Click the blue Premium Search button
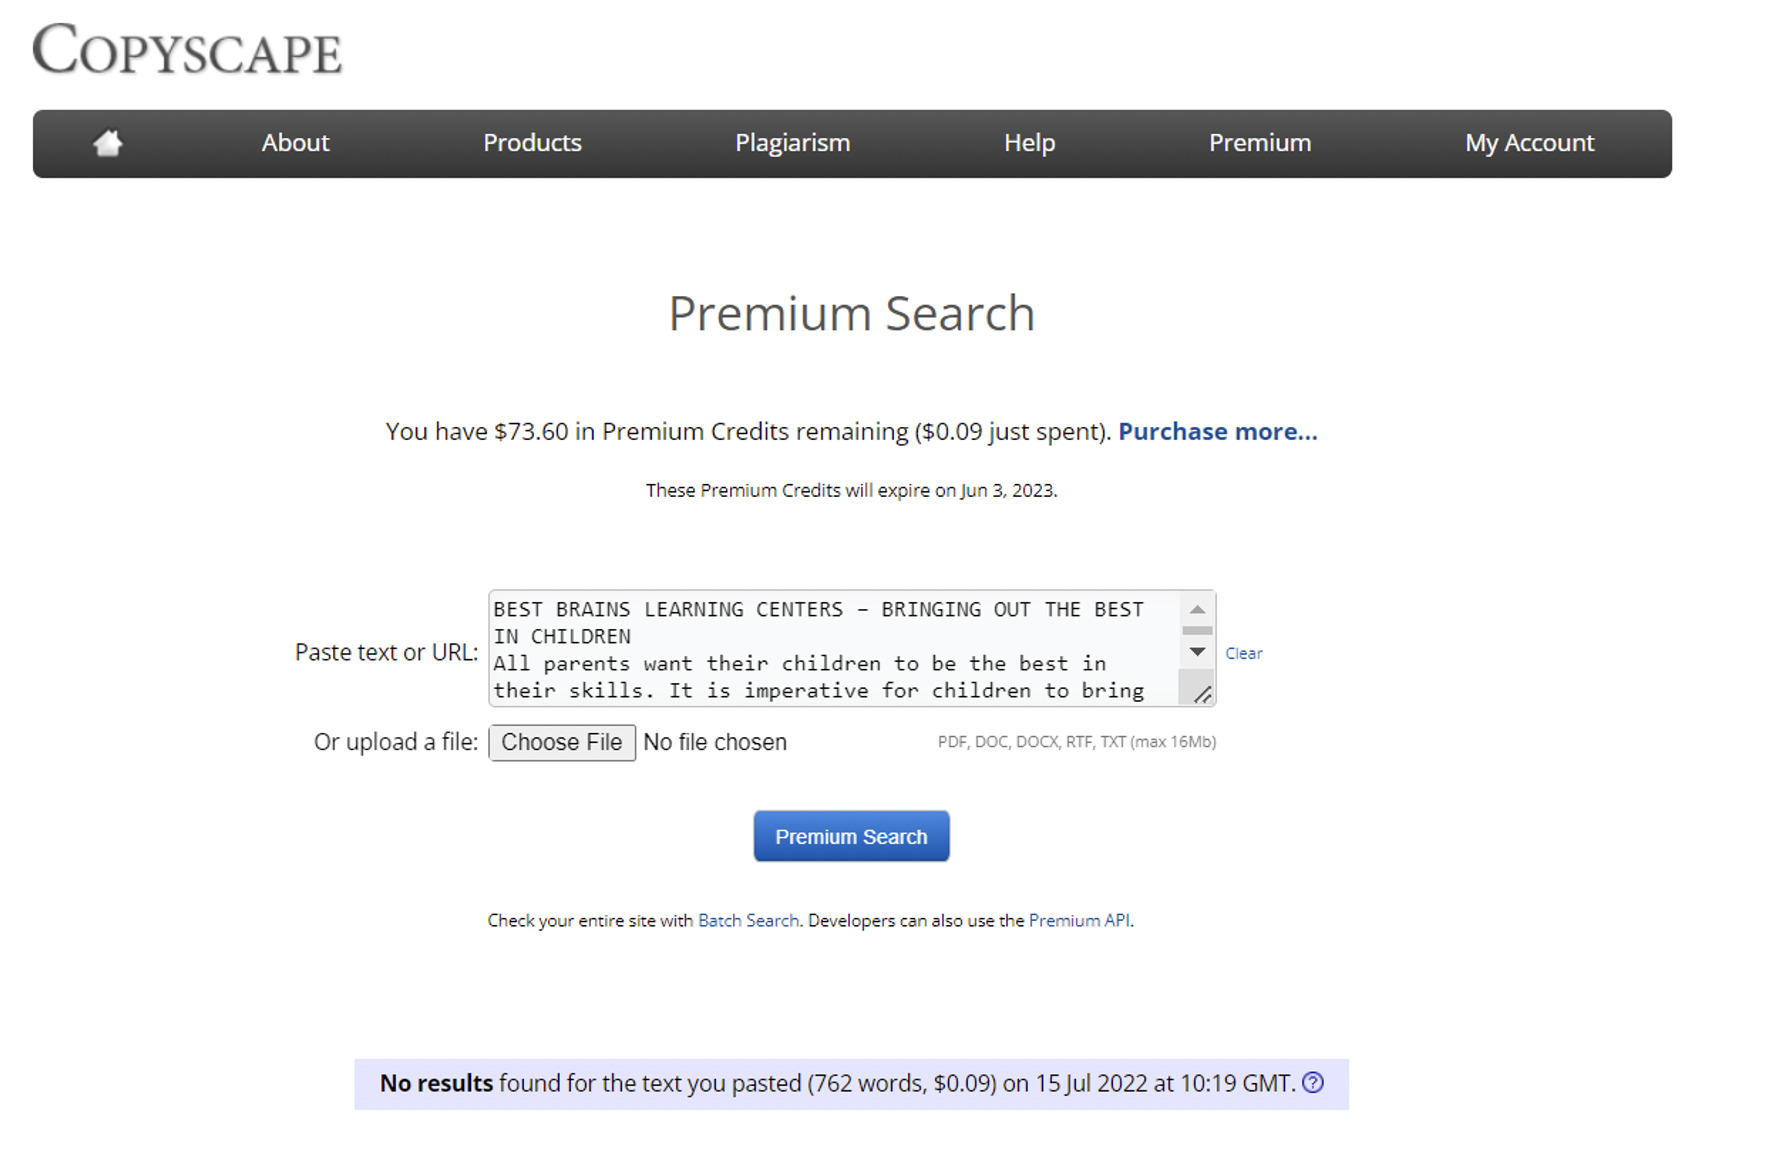Screen dimensions: 1792x1164 click(x=851, y=836)
